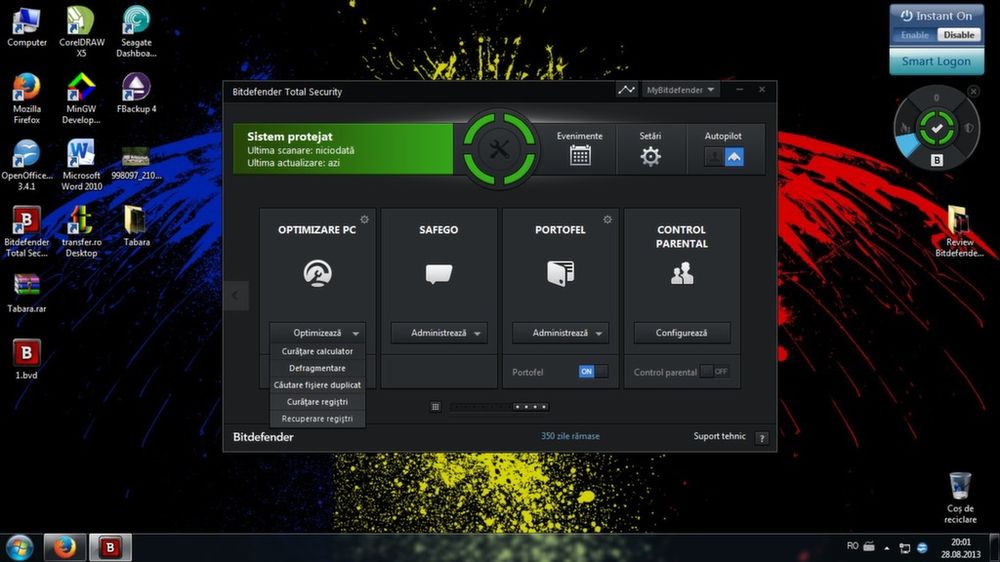Turn off the Portofel ON switch

tap(592, 371)
